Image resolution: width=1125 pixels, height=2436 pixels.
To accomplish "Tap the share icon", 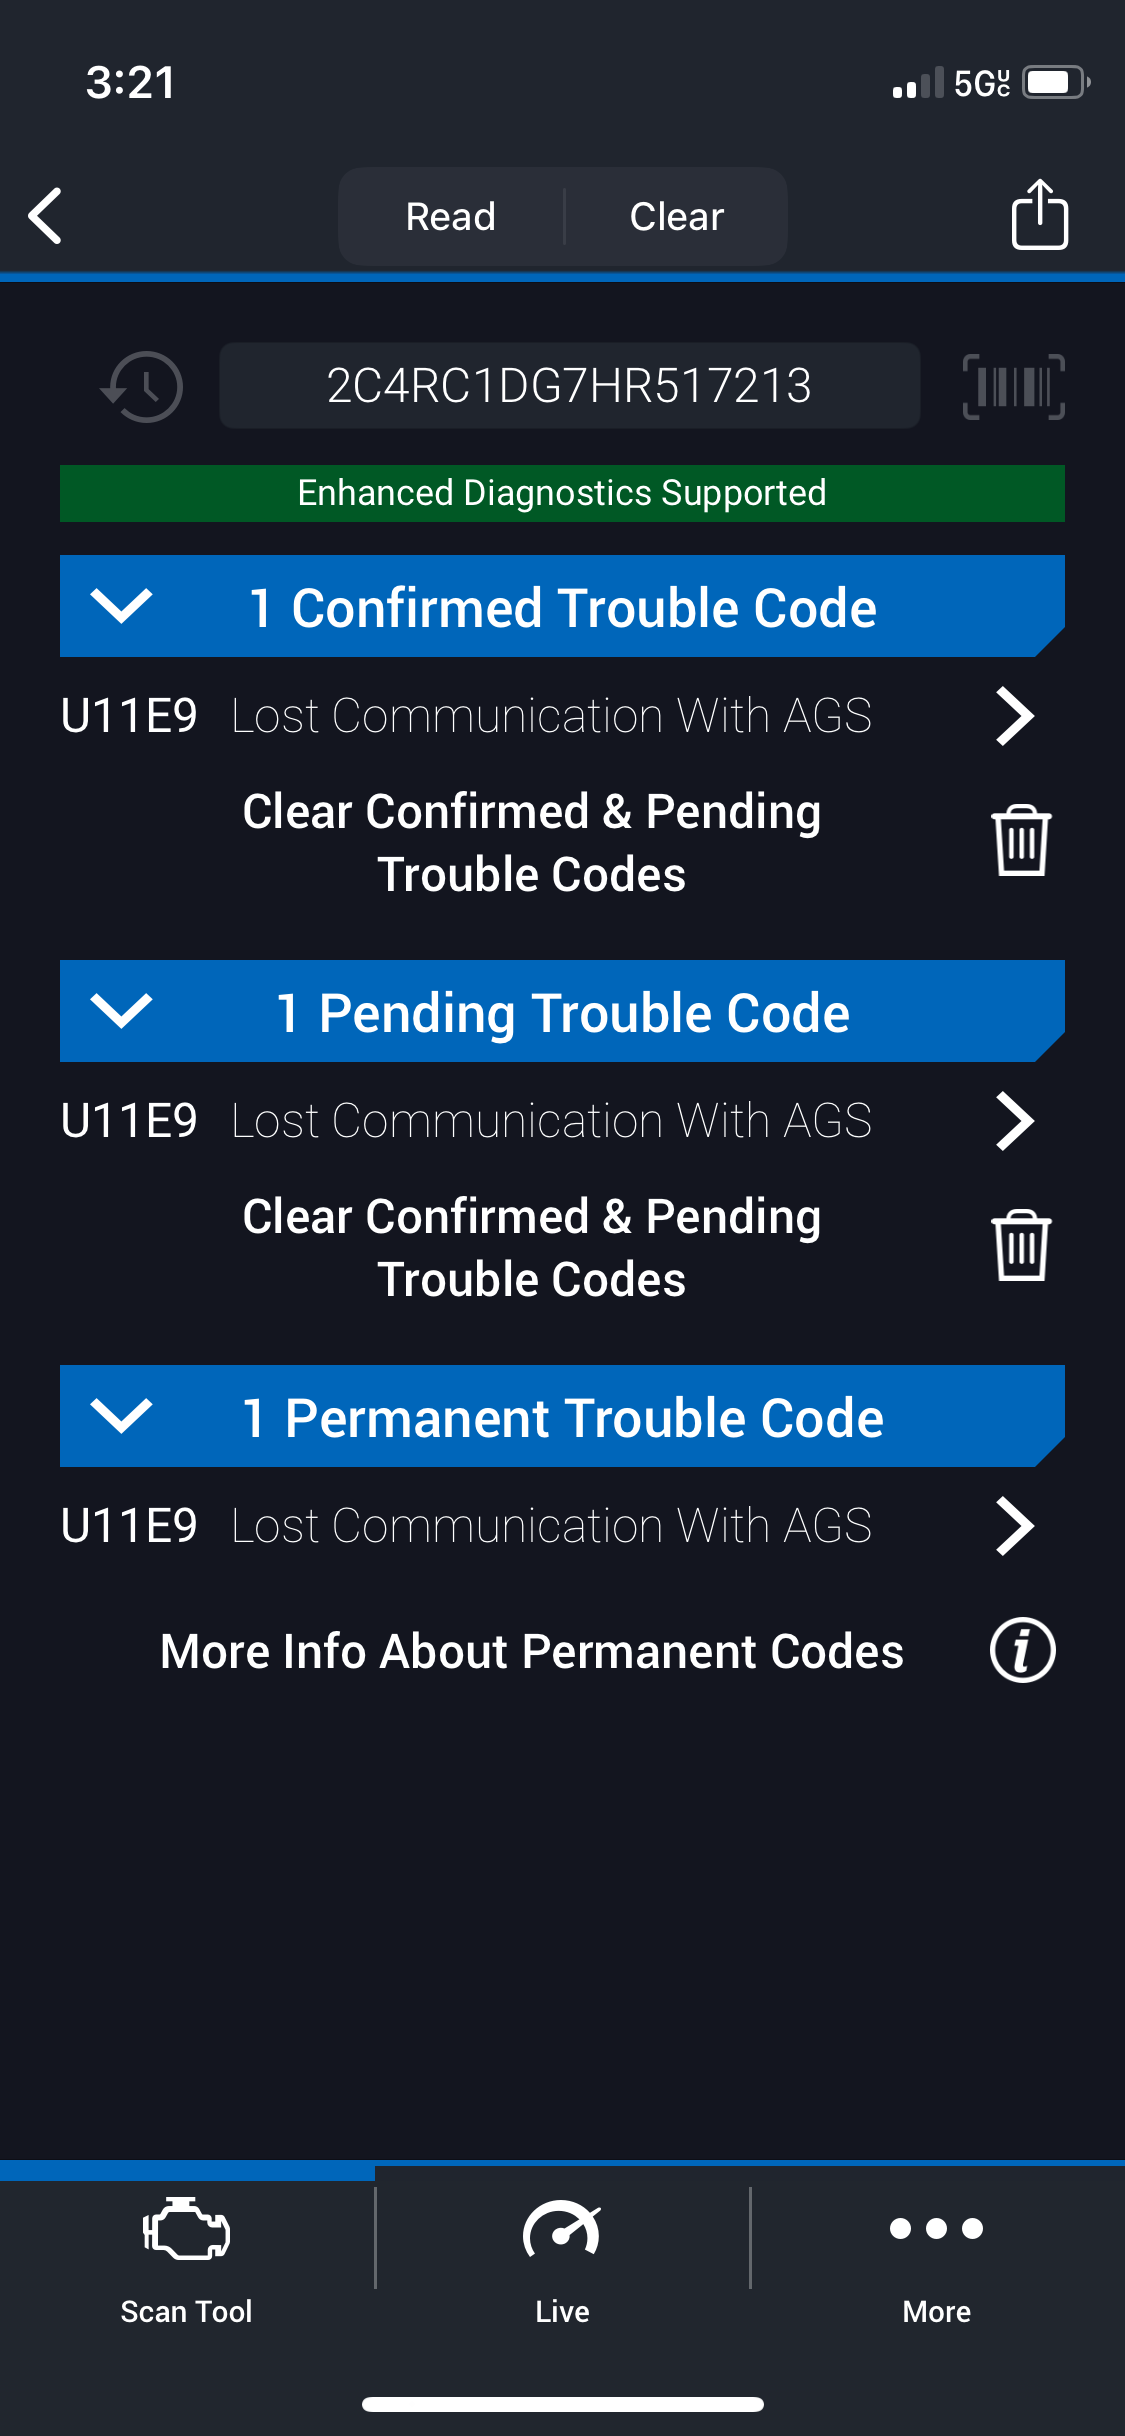I will pyautogui.click(x=1039, y=214).
